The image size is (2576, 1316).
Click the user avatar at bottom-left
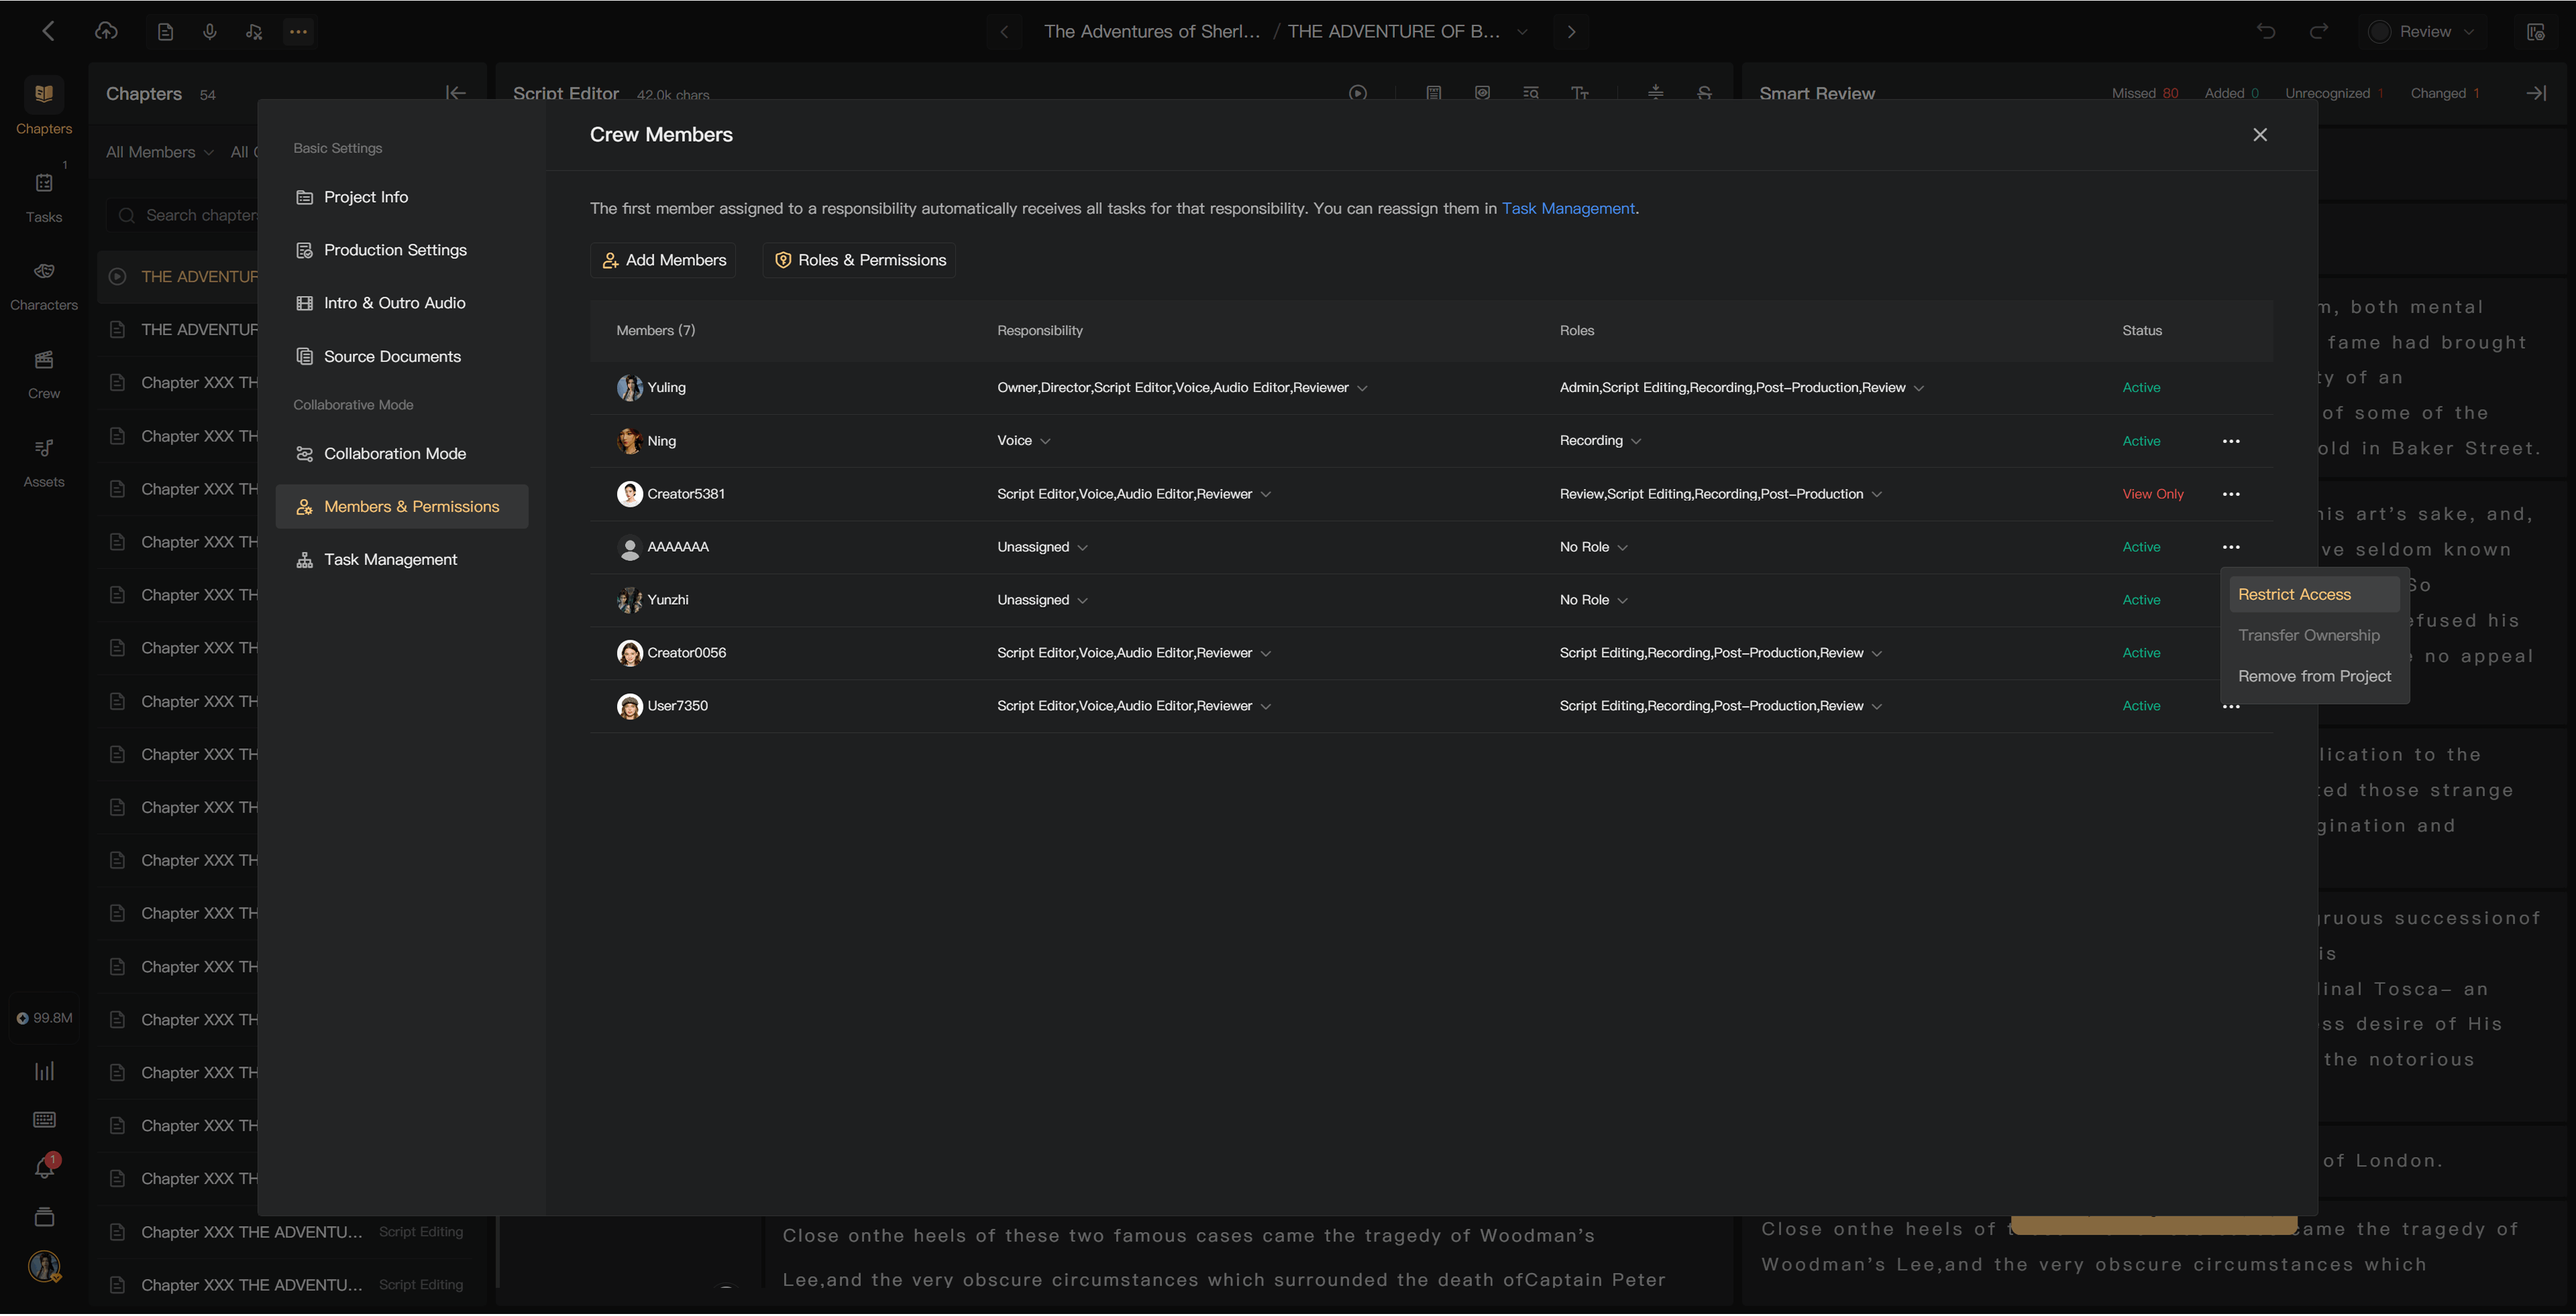point(44,1266)
